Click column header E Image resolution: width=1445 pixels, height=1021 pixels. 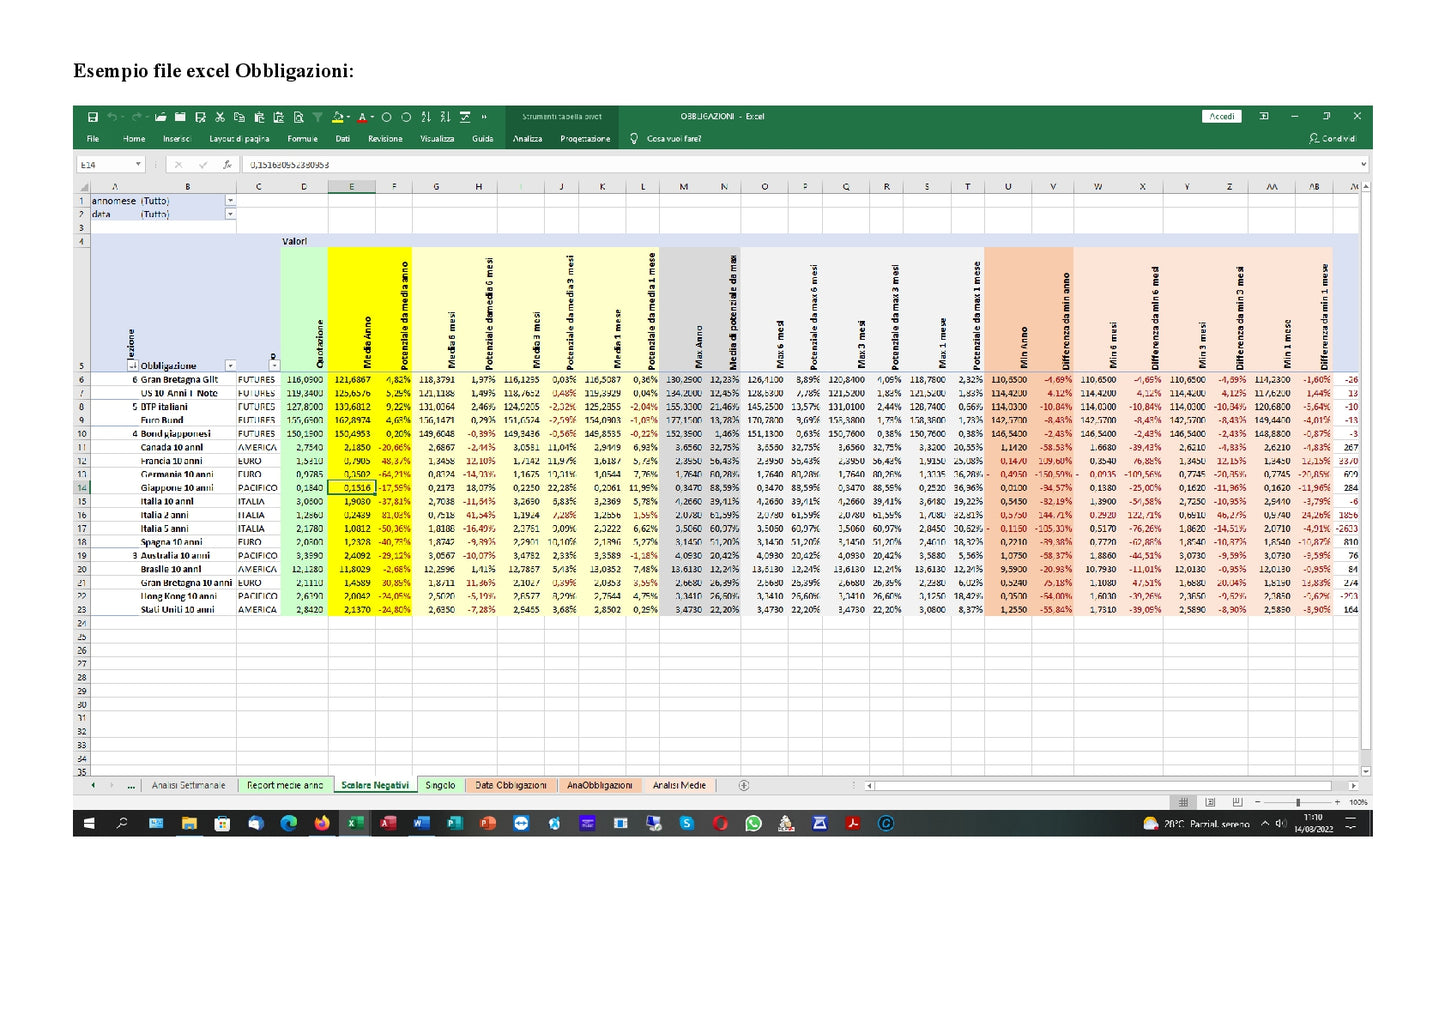point(351,187)
